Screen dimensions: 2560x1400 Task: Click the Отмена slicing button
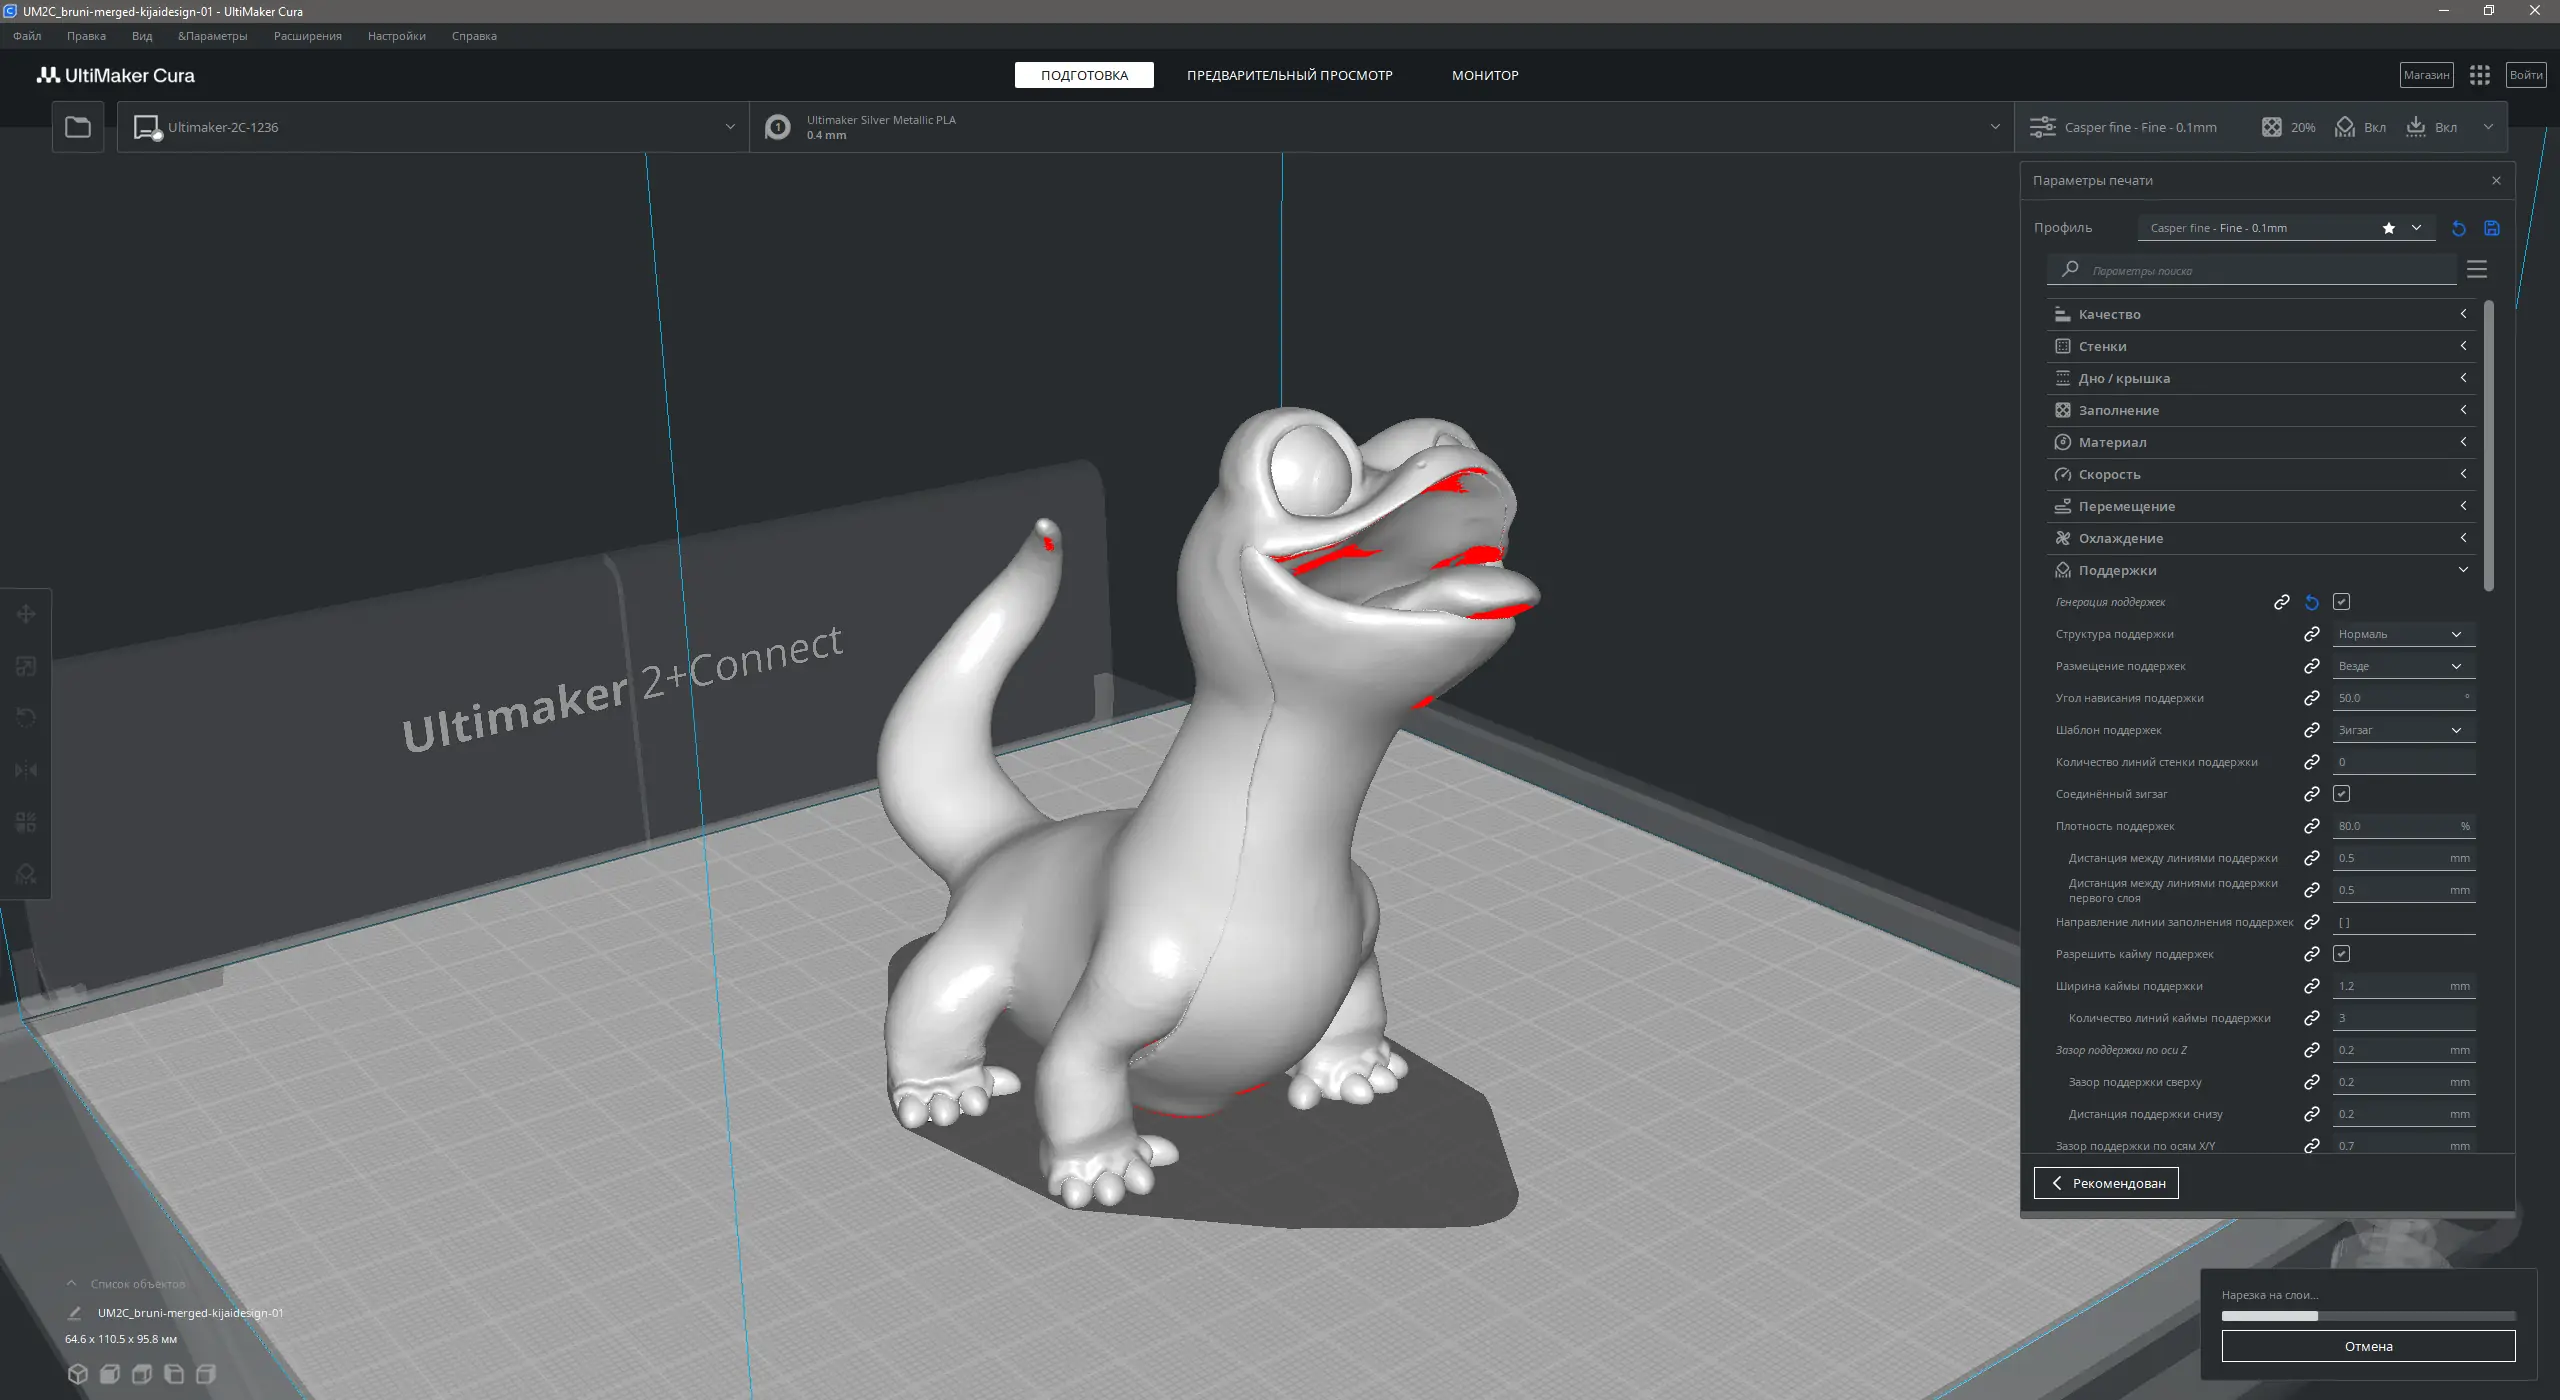[x=2367, y=1346]
